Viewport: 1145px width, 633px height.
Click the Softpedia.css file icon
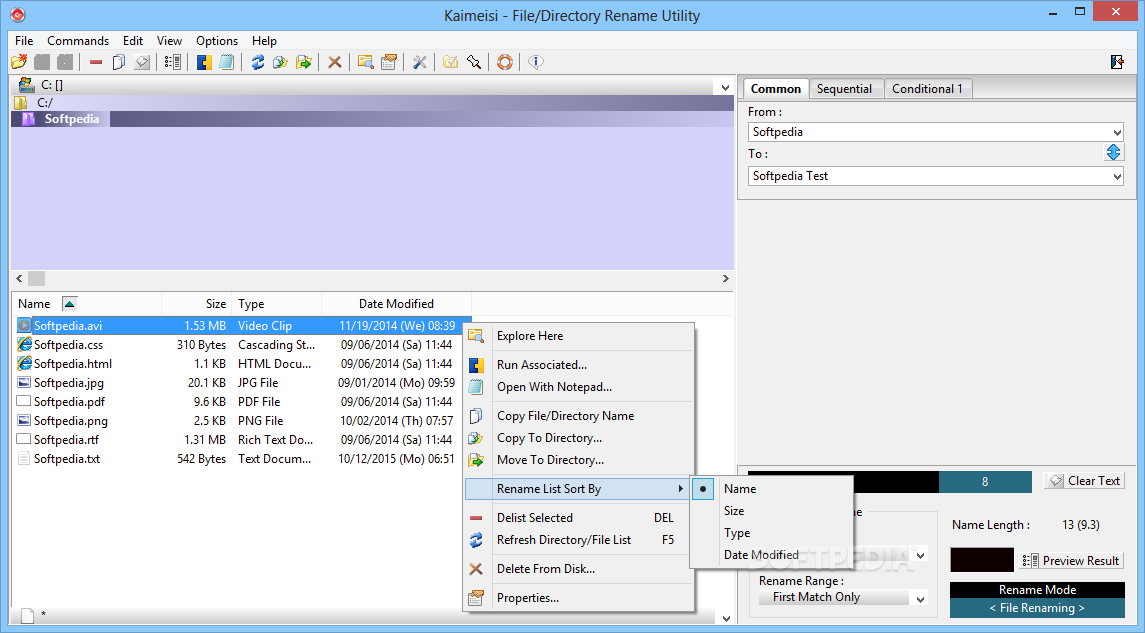(24, 344)
